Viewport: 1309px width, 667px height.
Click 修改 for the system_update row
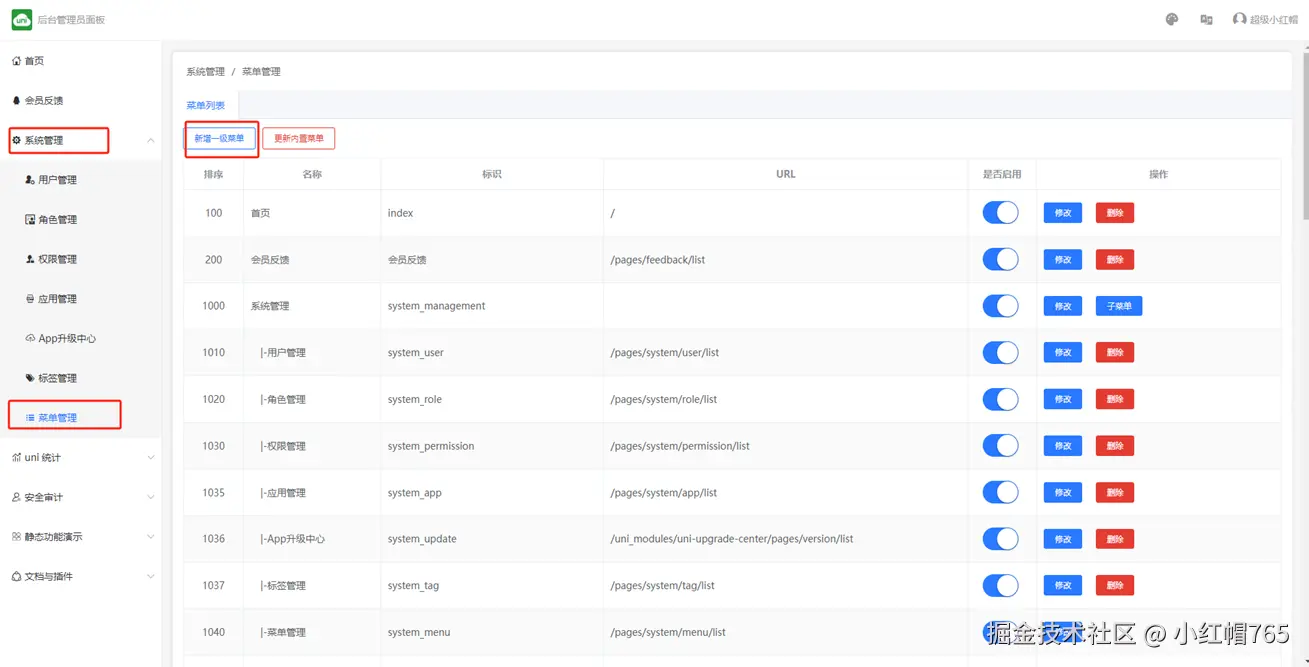click(1063, 539)
